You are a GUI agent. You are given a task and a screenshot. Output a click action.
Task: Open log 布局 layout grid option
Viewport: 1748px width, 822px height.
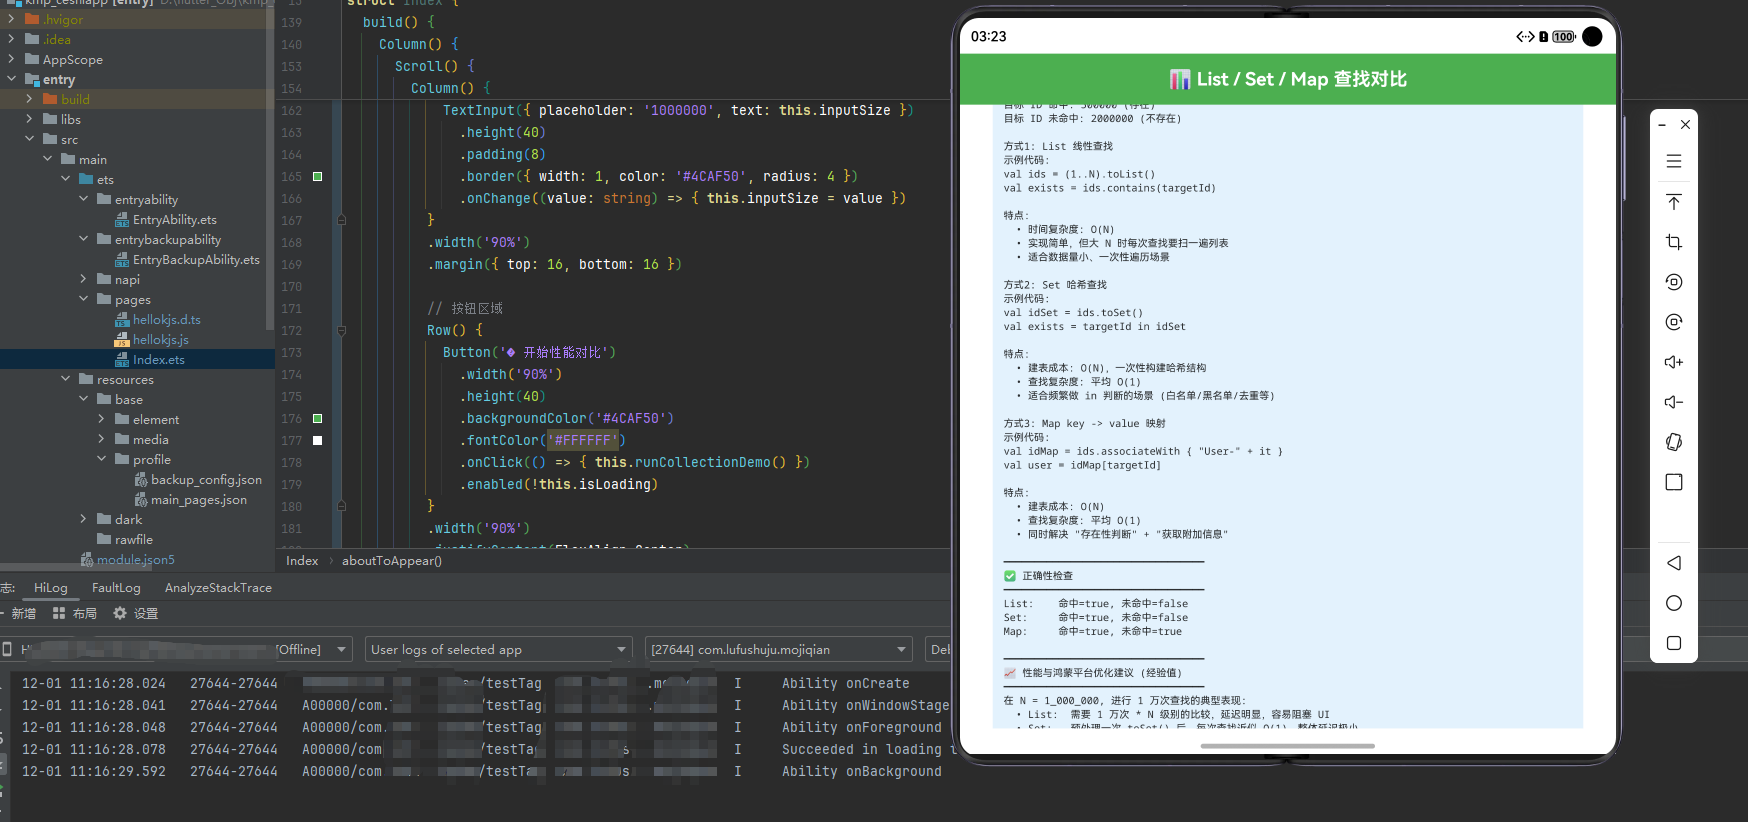74,613
